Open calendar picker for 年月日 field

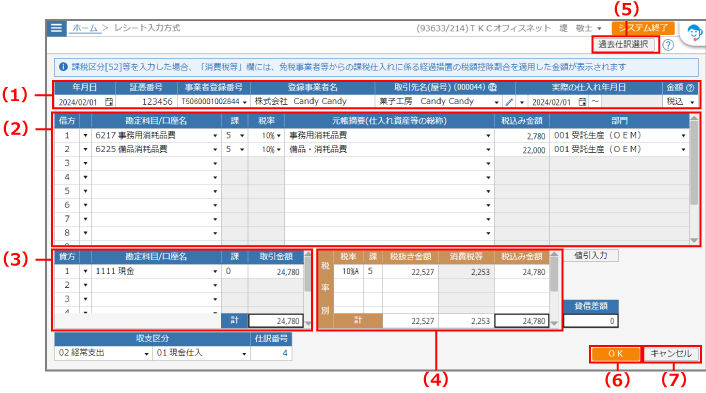coord(109,102)
